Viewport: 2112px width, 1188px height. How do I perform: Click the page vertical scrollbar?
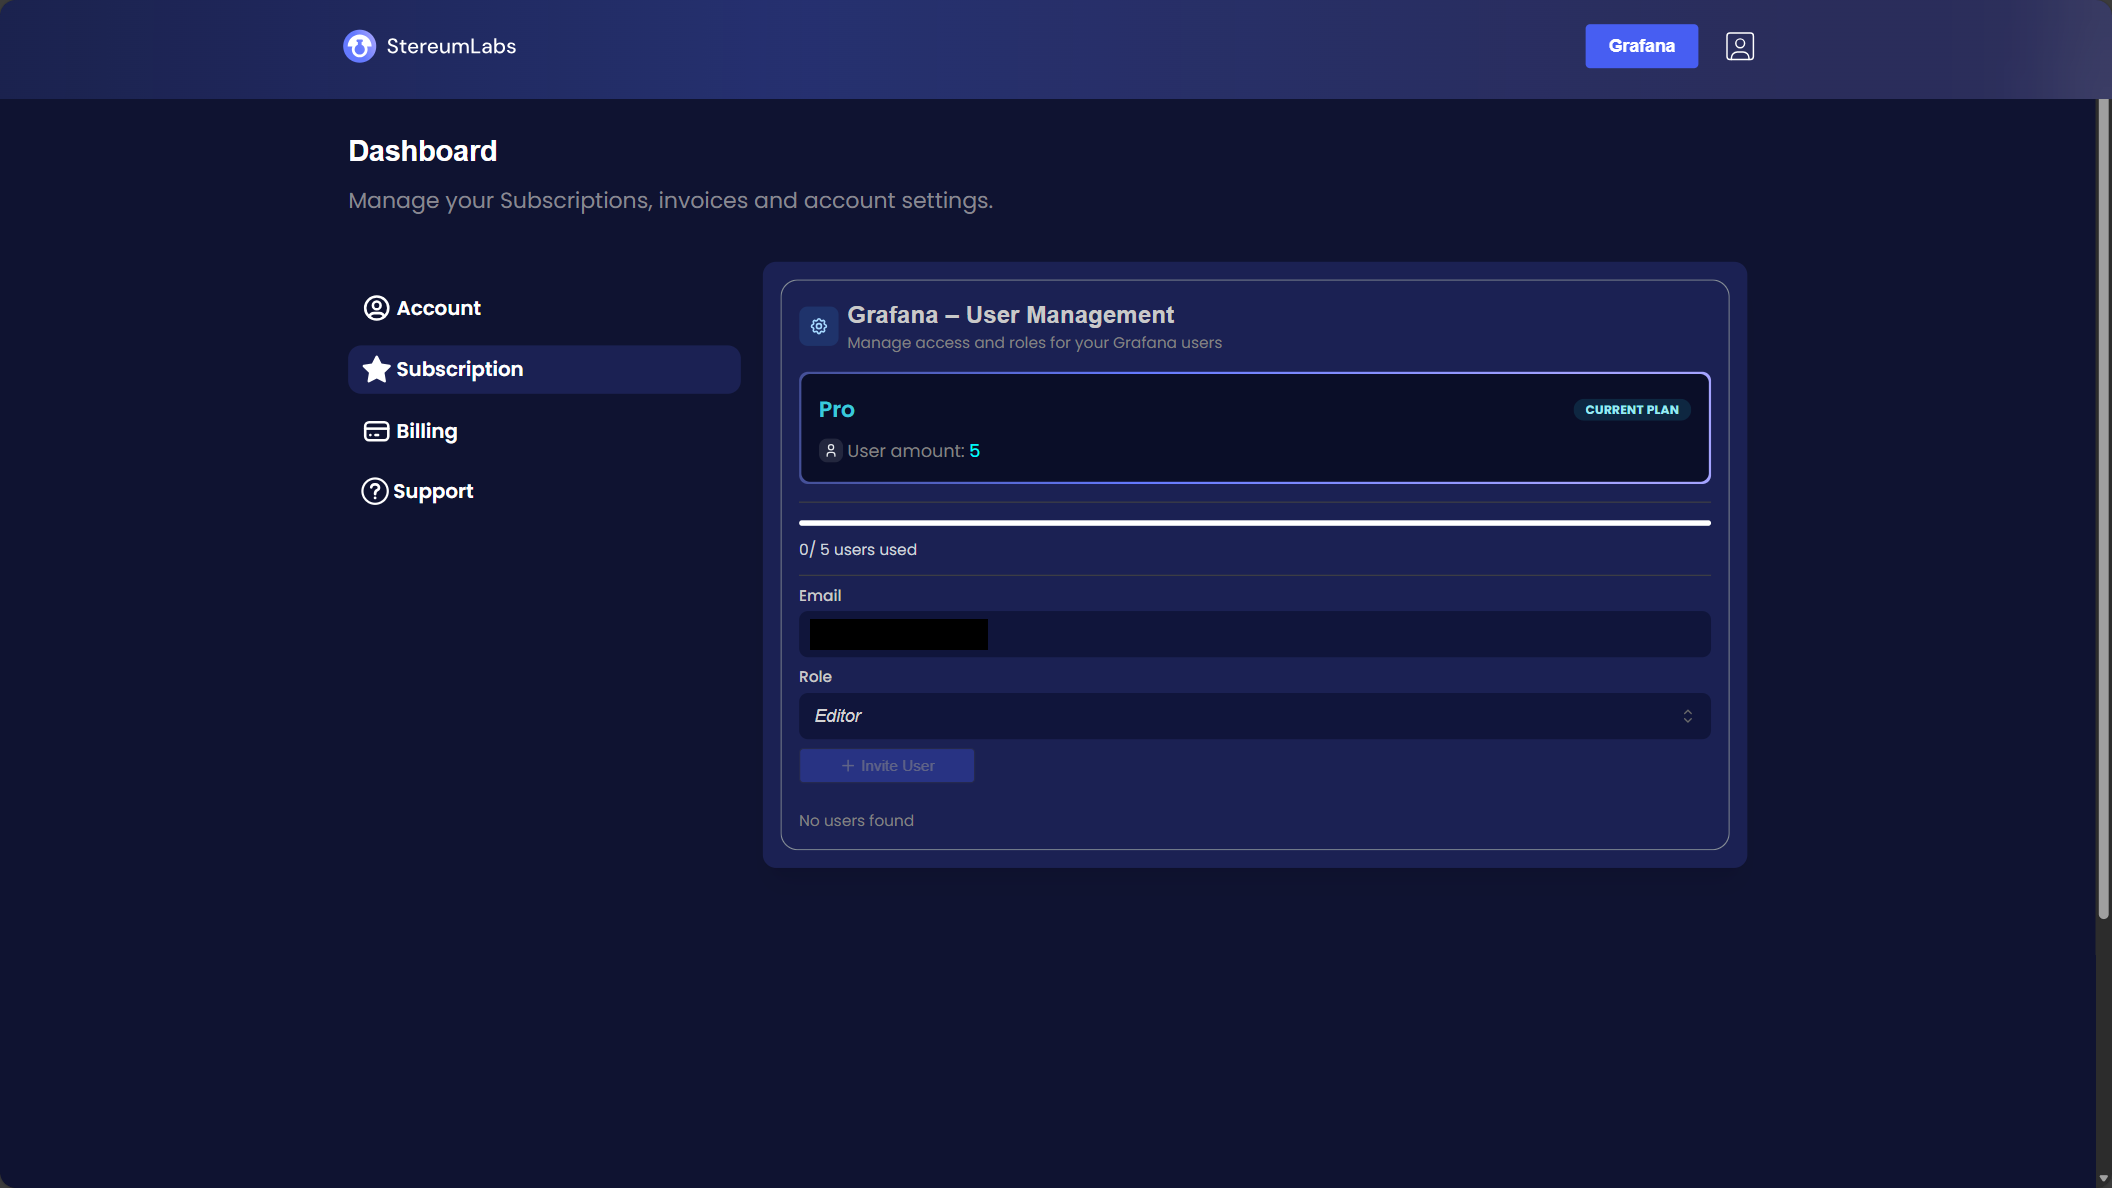(2103, 508)
